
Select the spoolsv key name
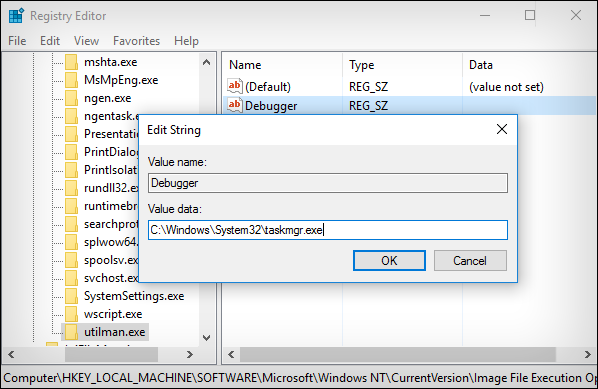pyautogui.click(x=111, y=260)
